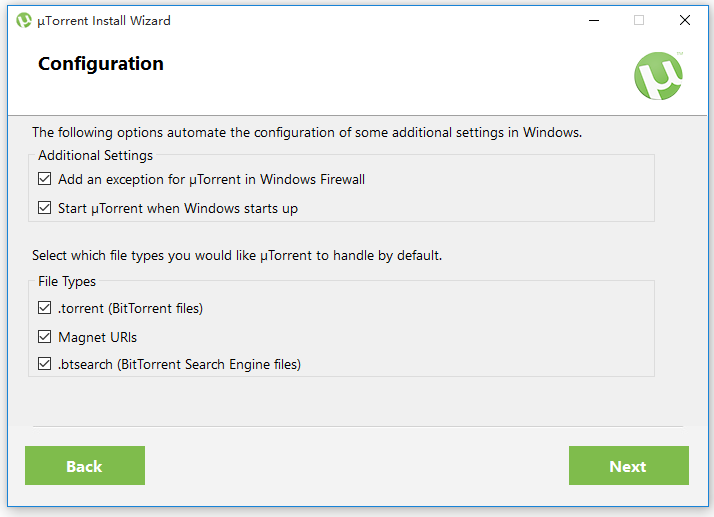Go back with the Back button
The image size is (714, 517).
85,466
